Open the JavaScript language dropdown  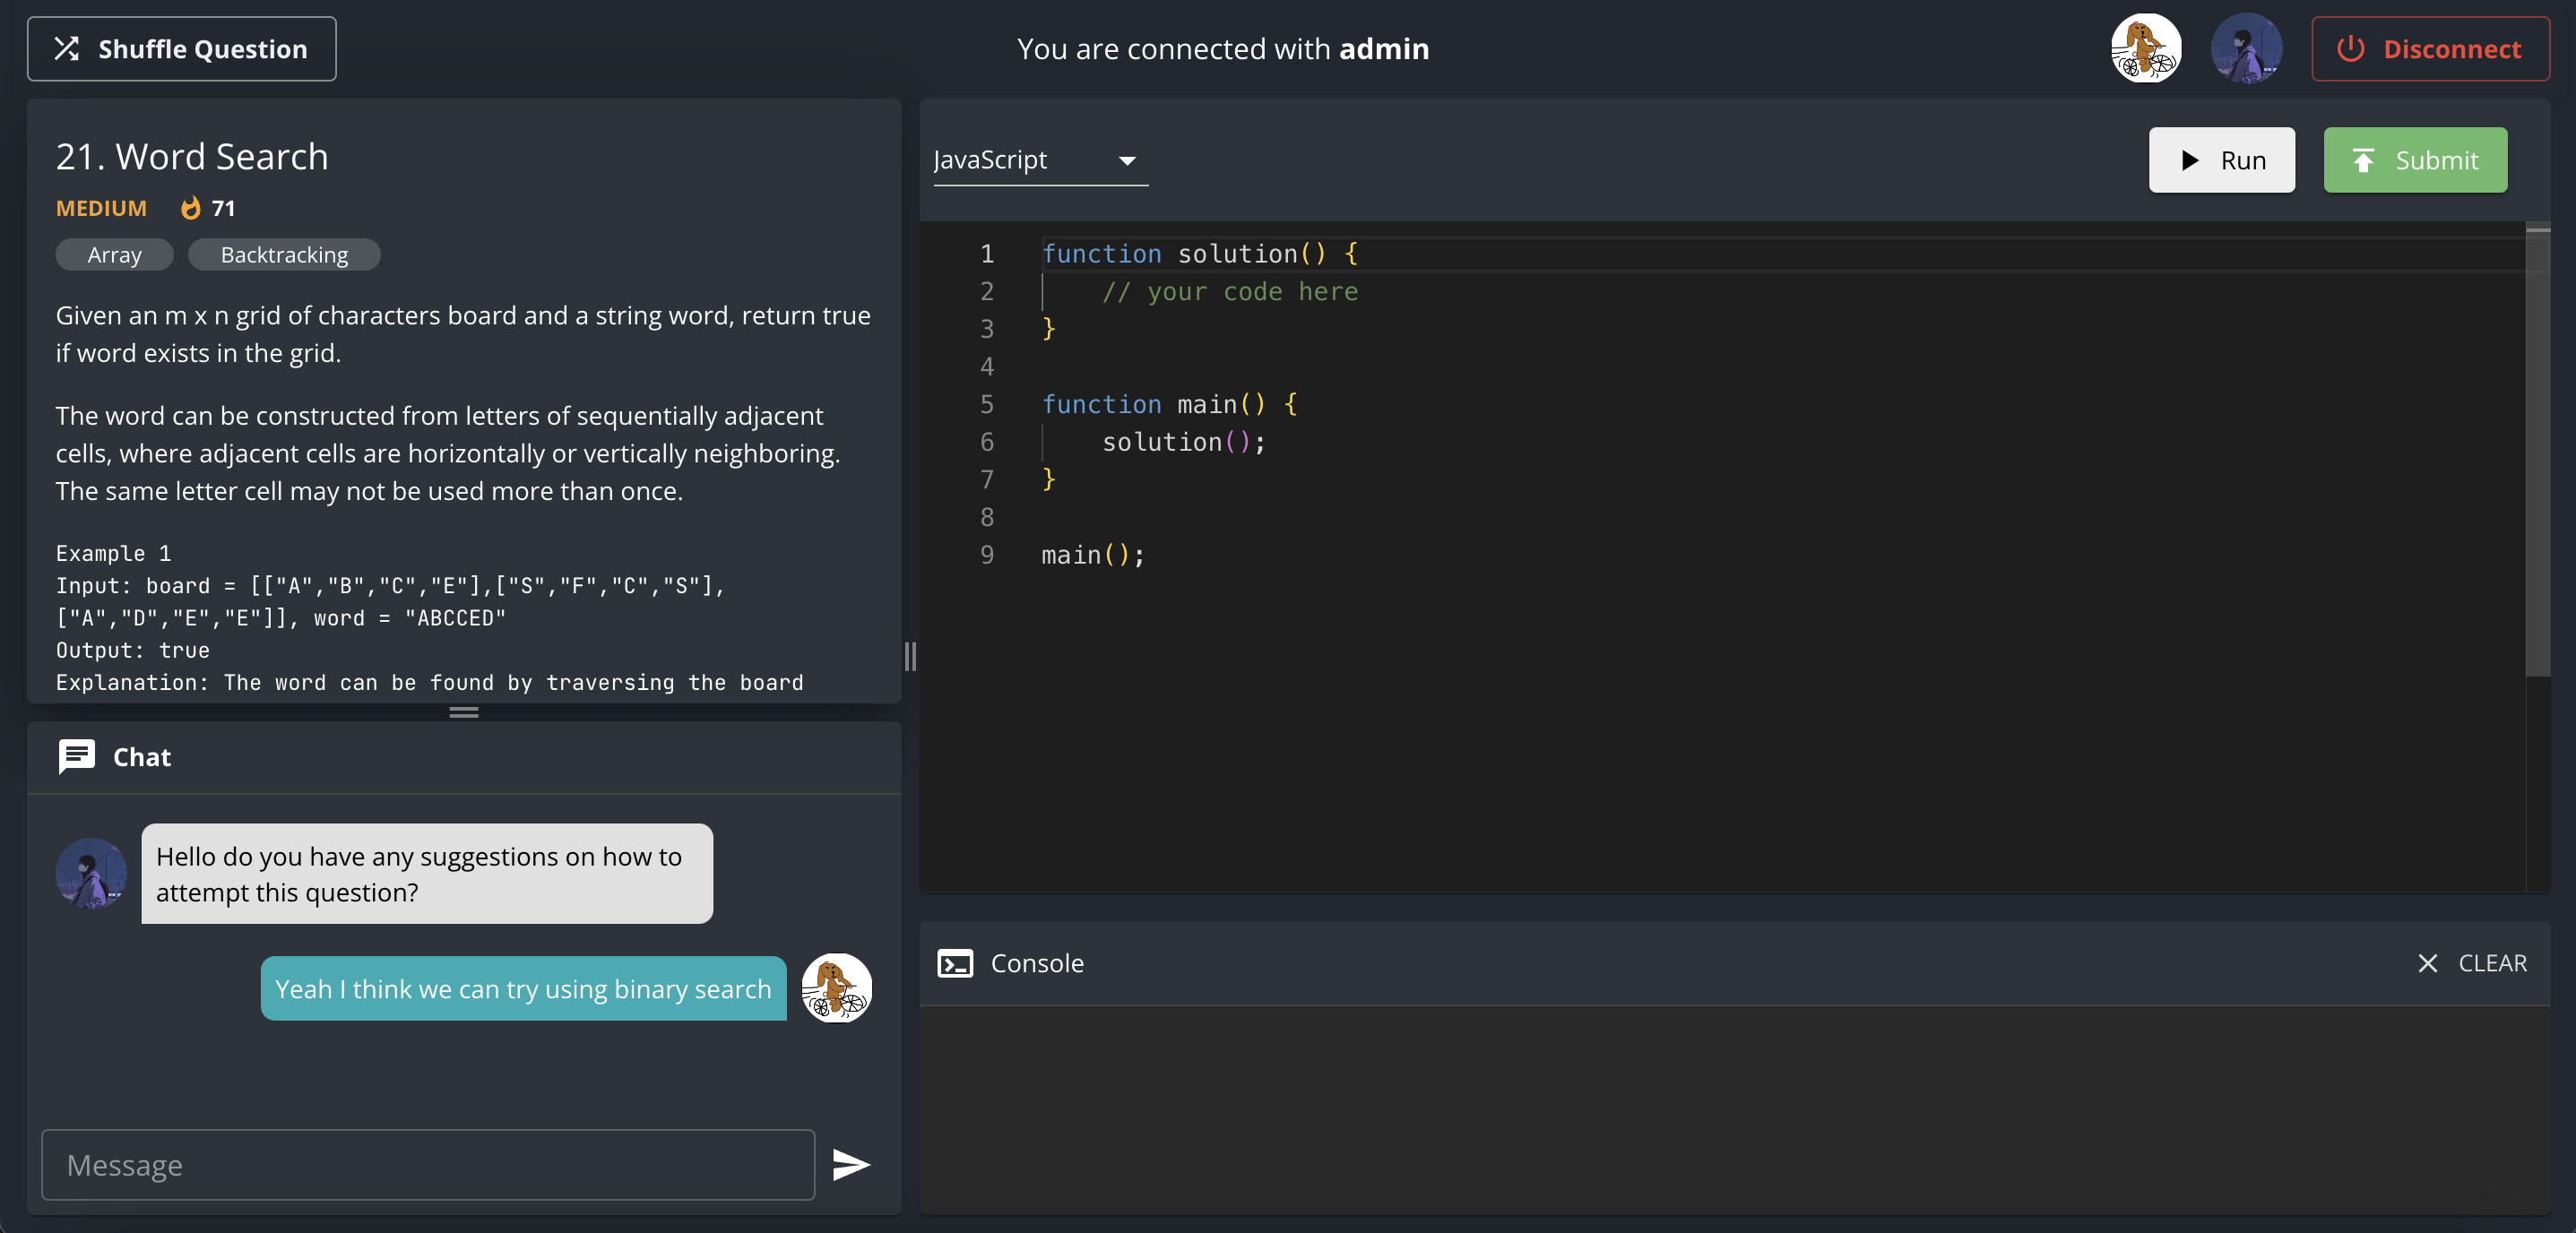[x=1039, y=160]
